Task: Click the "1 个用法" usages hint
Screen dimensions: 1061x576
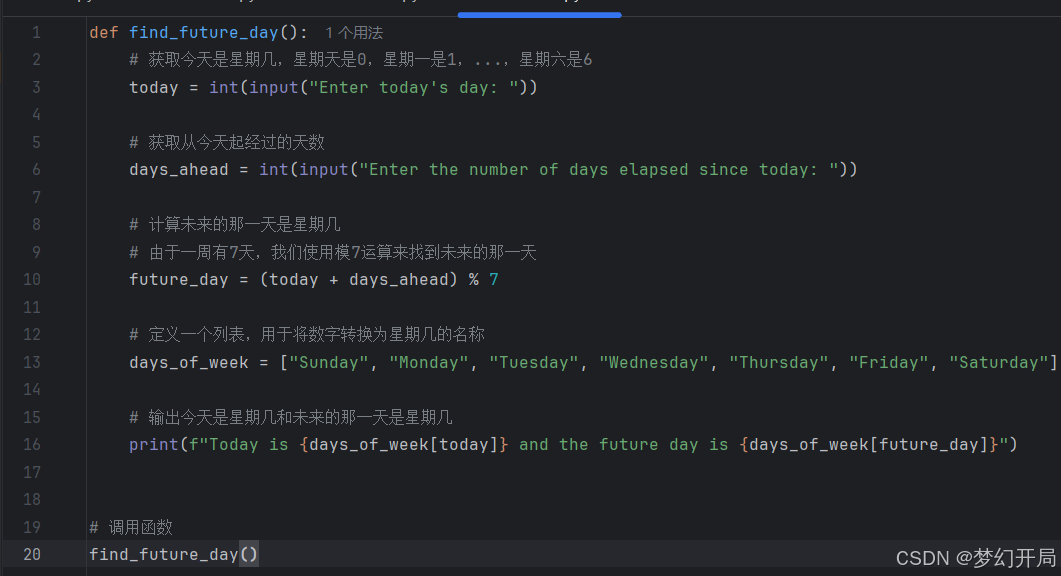Action: [x=355, y=32]
